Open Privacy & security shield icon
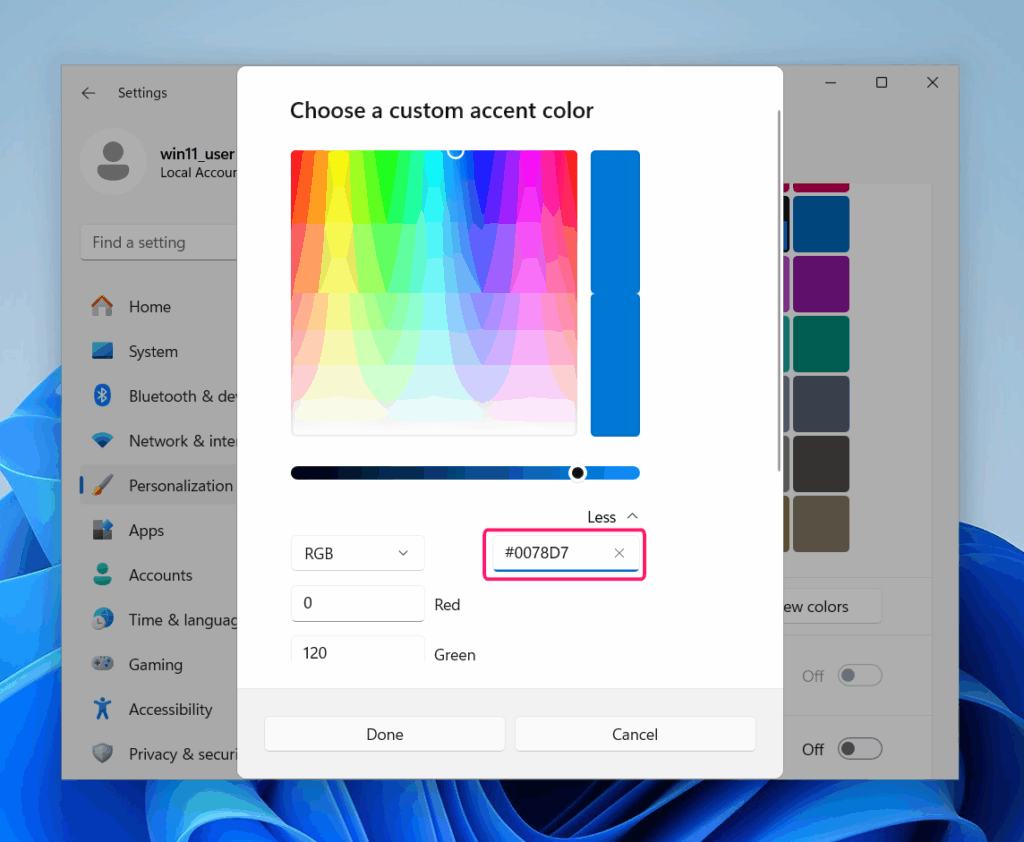The image size is (1024, 842). (103, 753)
